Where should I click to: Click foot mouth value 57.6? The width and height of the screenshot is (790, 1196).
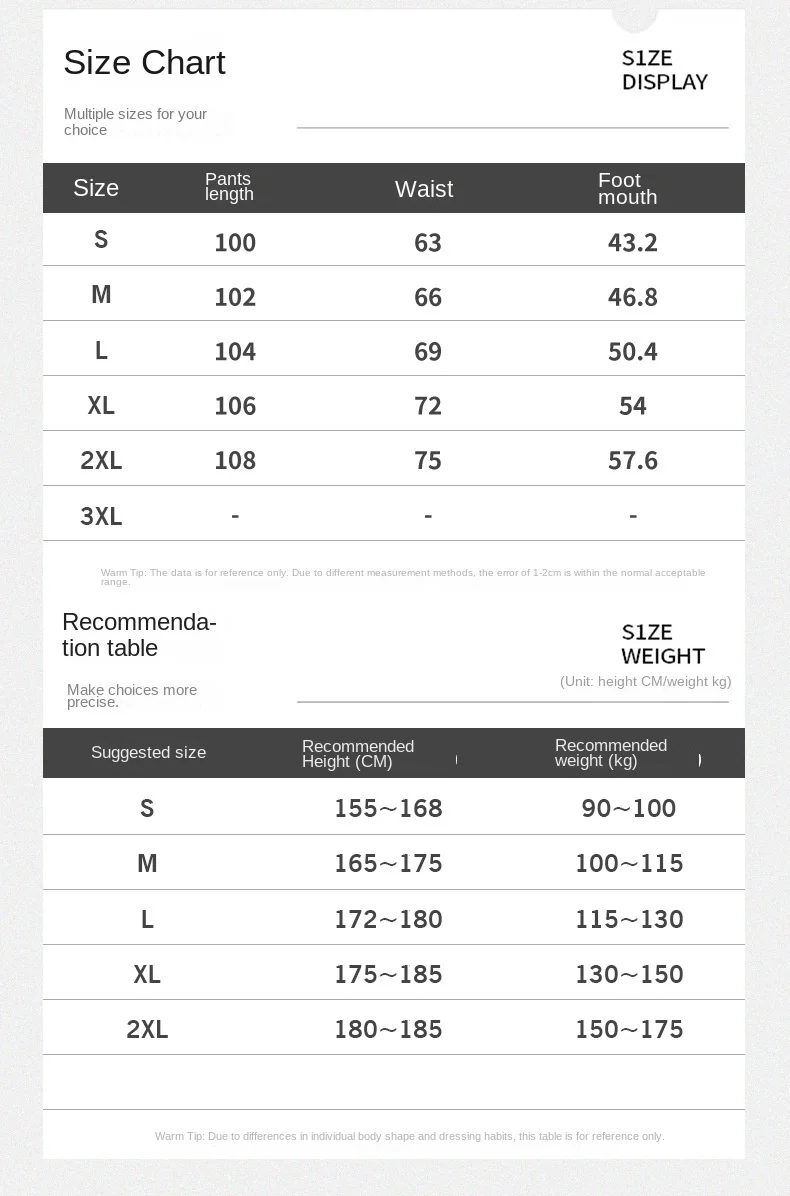tap(632, 460)
